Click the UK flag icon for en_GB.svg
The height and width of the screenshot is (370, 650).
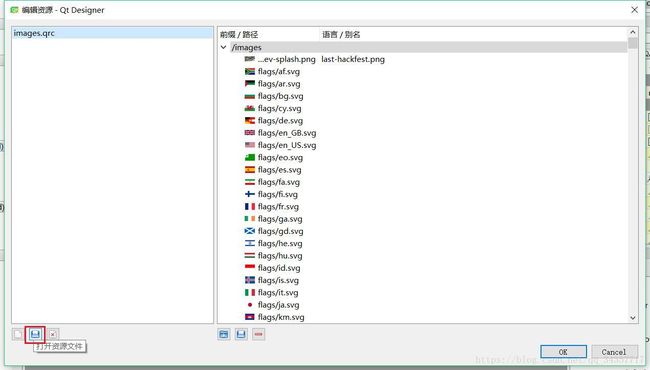(x=250, y=133)
